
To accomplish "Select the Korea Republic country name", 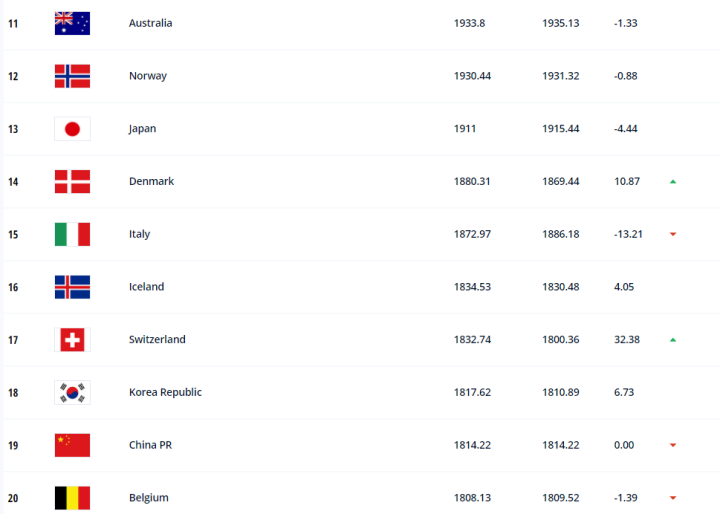I will click(x=165, y=392).
